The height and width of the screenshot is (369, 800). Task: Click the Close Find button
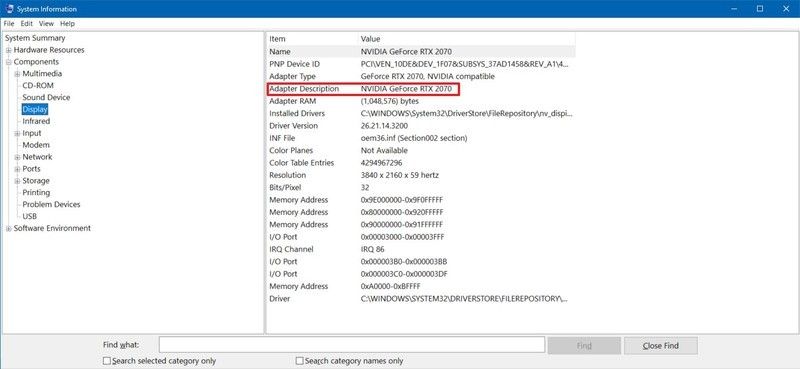point(661,346)
